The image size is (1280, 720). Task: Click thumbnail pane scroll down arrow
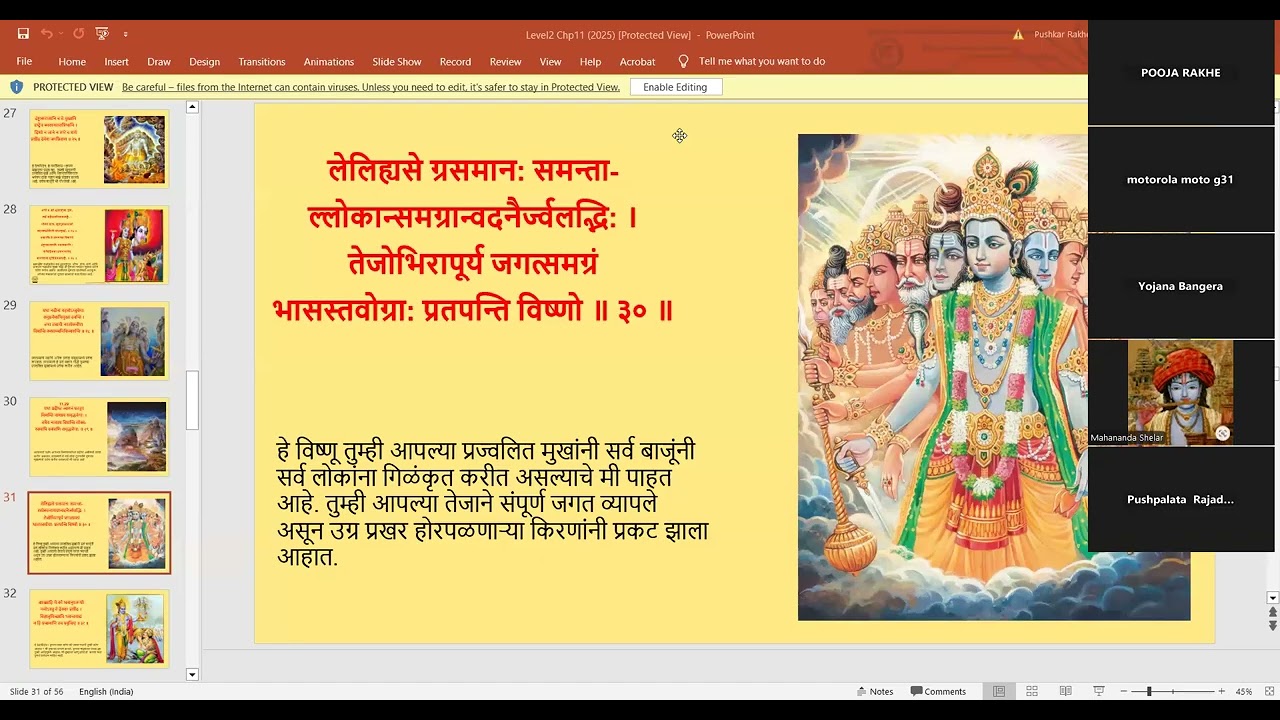tap(192, 674)
